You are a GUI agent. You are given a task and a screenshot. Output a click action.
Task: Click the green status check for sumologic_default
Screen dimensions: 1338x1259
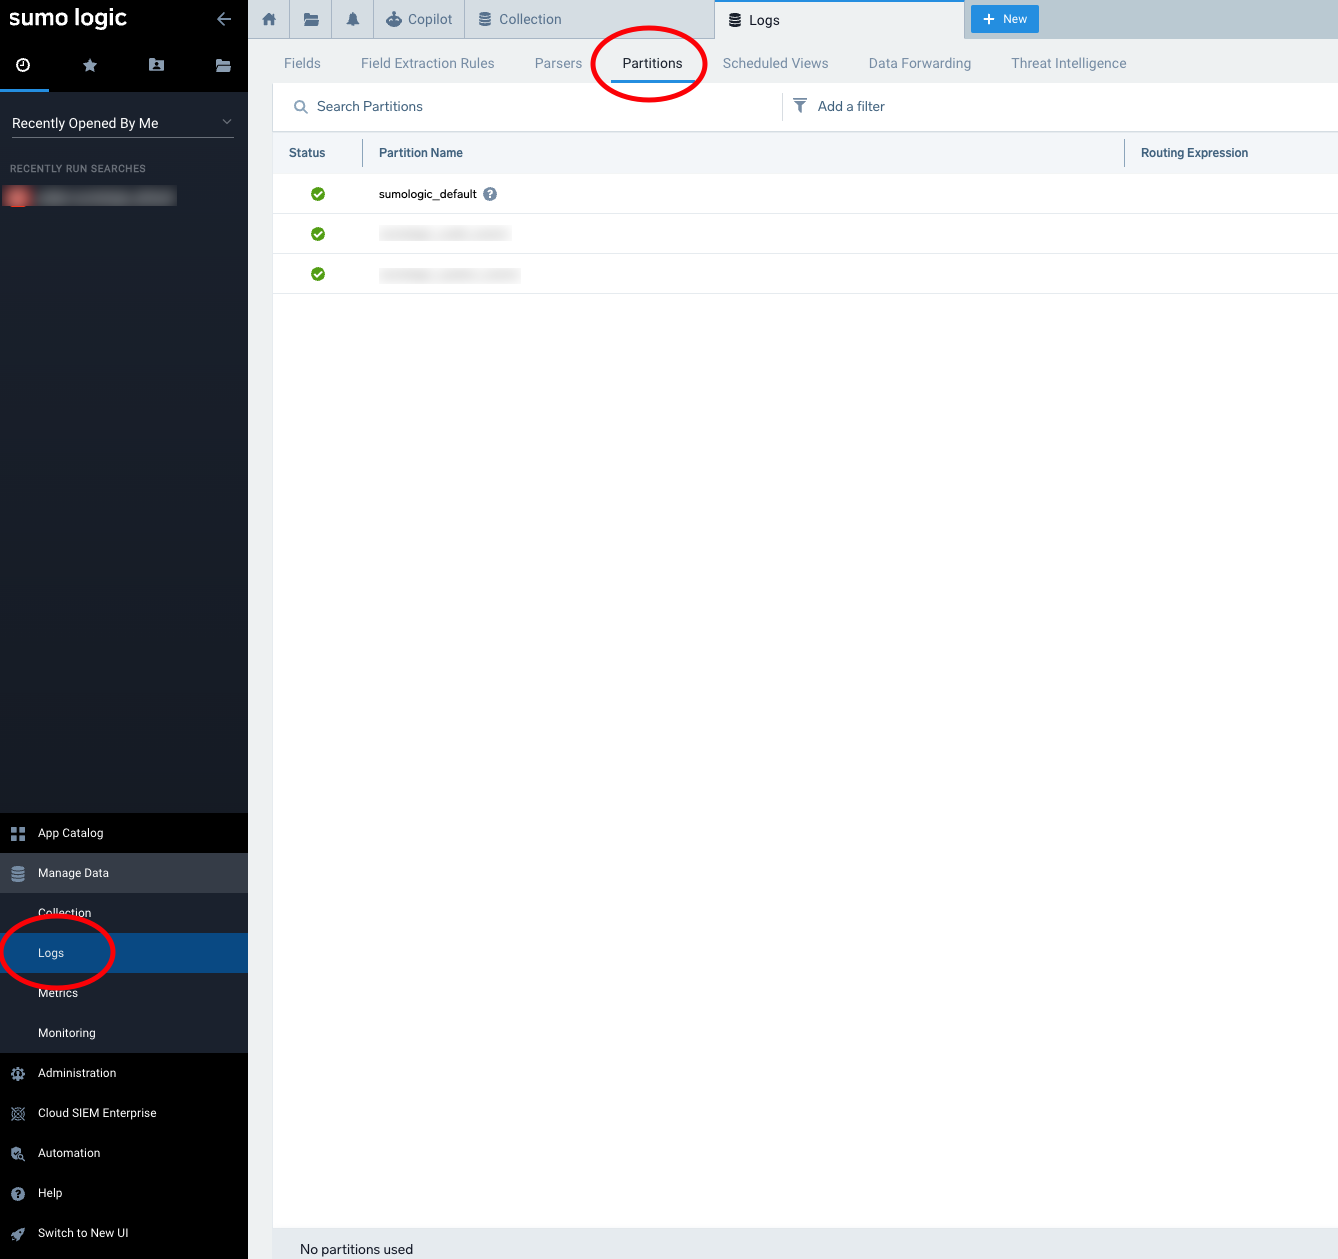tap(318, 194)
